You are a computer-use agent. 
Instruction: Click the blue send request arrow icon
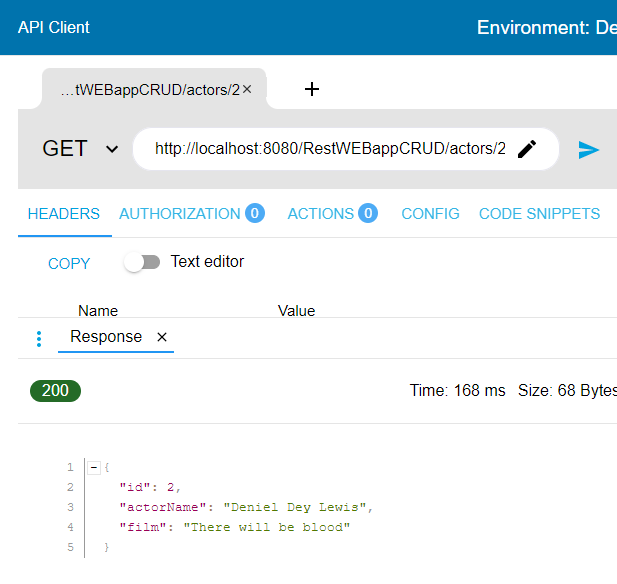tap(588, 150)
